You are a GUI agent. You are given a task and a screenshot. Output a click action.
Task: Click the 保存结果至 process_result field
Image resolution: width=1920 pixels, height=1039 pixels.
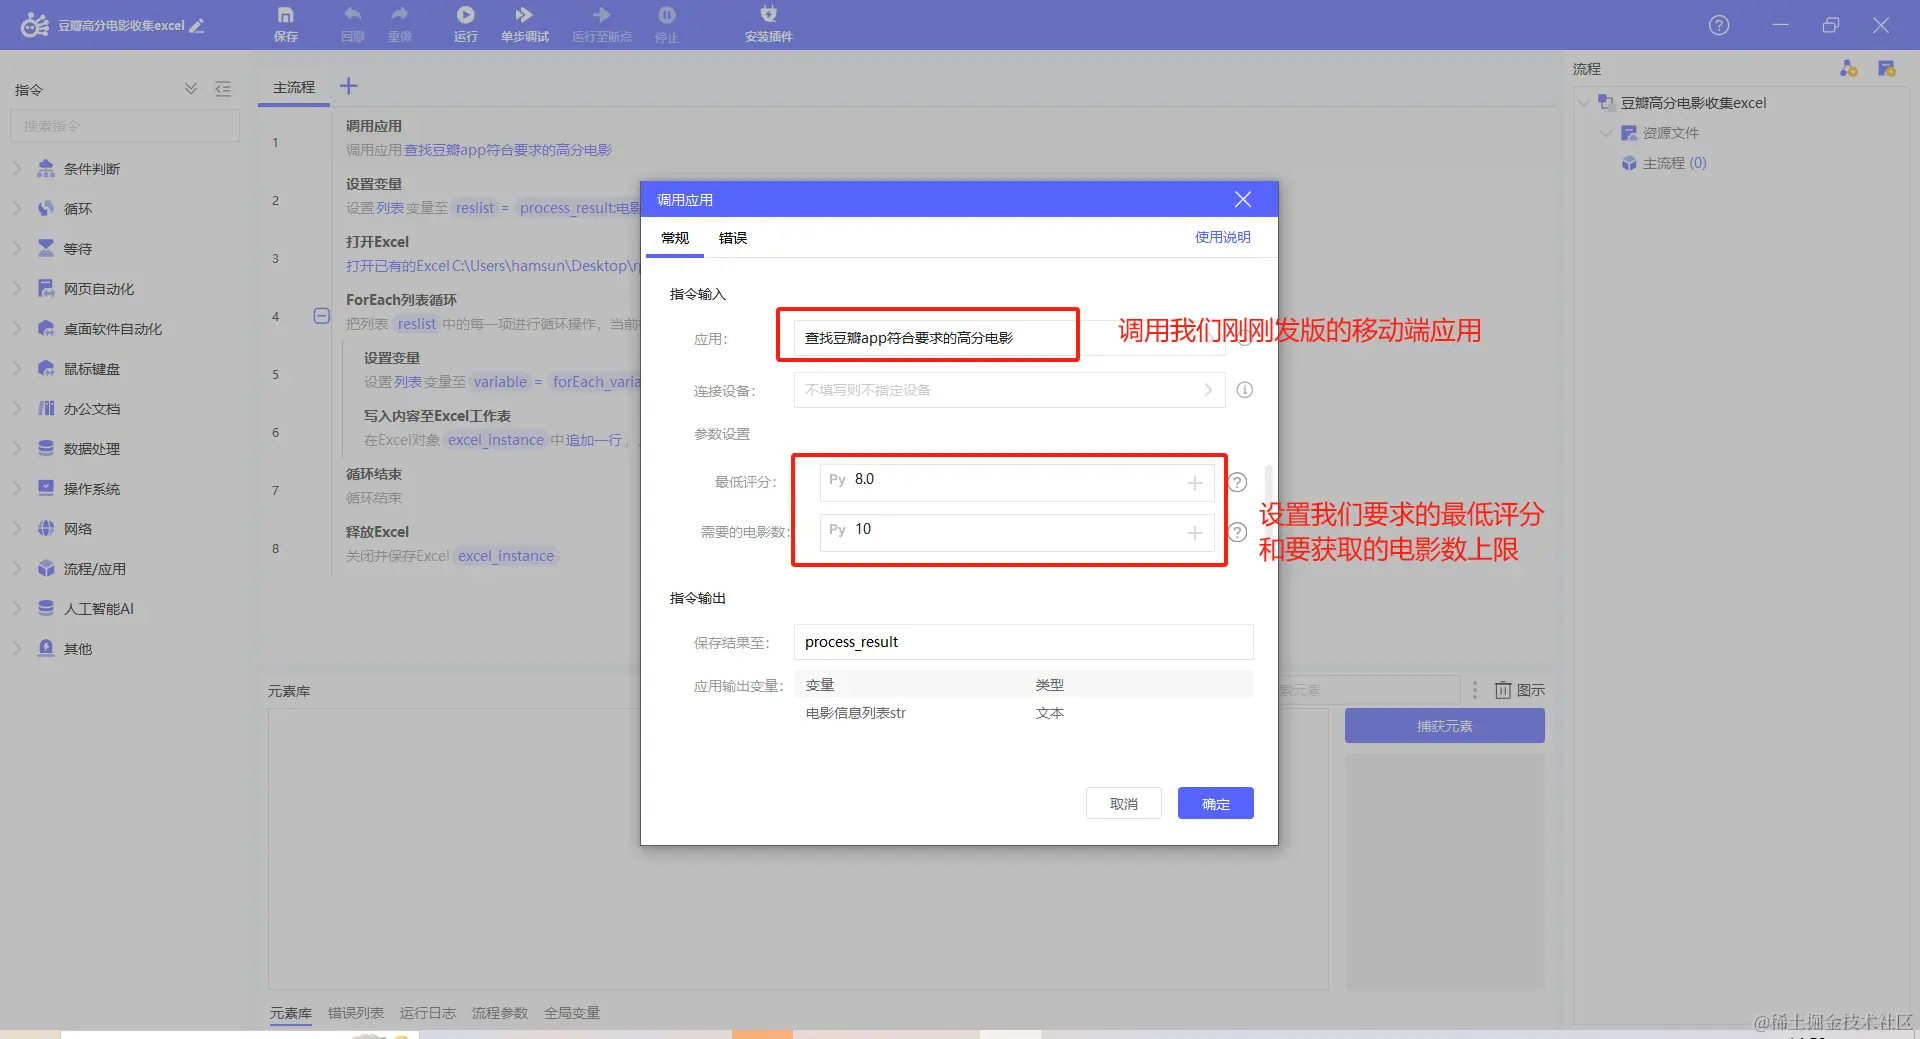[1024, 642]
